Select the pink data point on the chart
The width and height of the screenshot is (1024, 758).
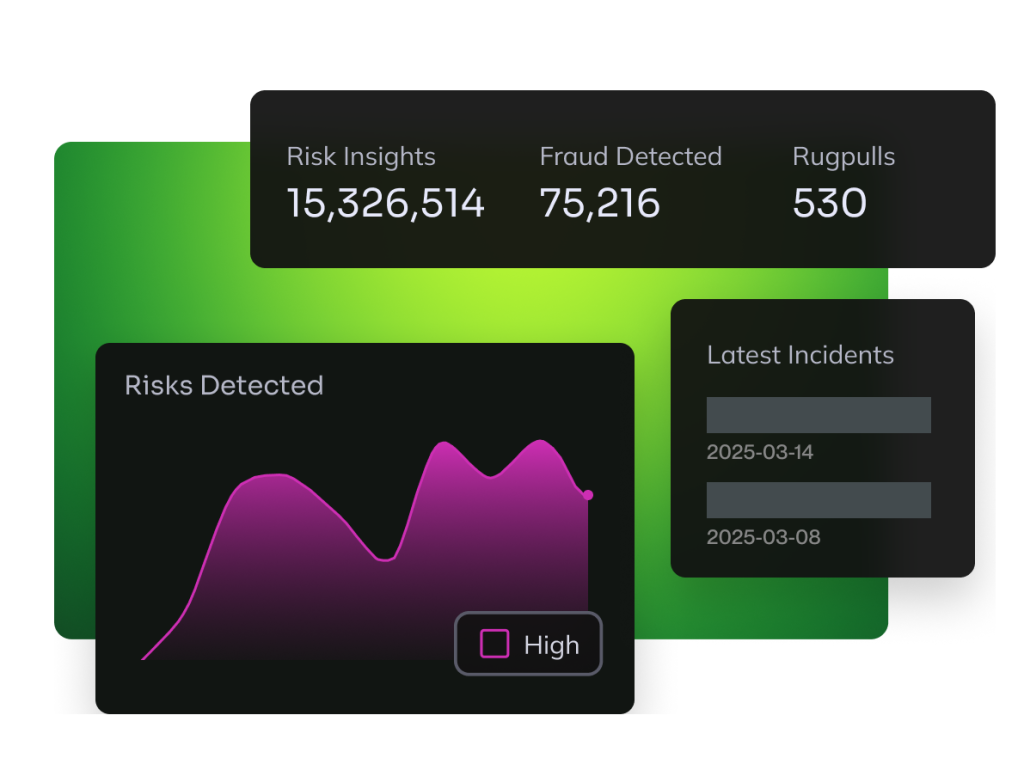[588, 494]
